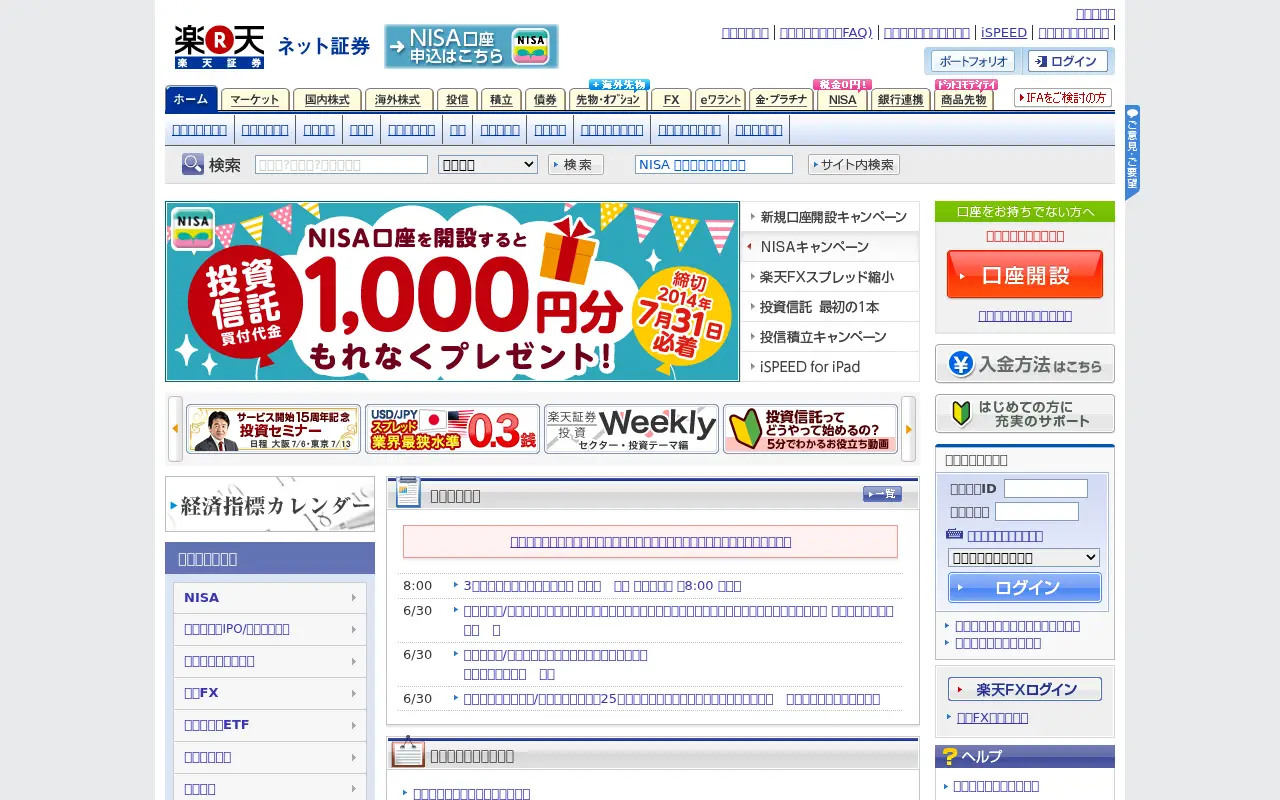The width and height of the screenshot is (1280, 800).
Task: Switch to the マーケット tab
Action: [x=255, y=100]
